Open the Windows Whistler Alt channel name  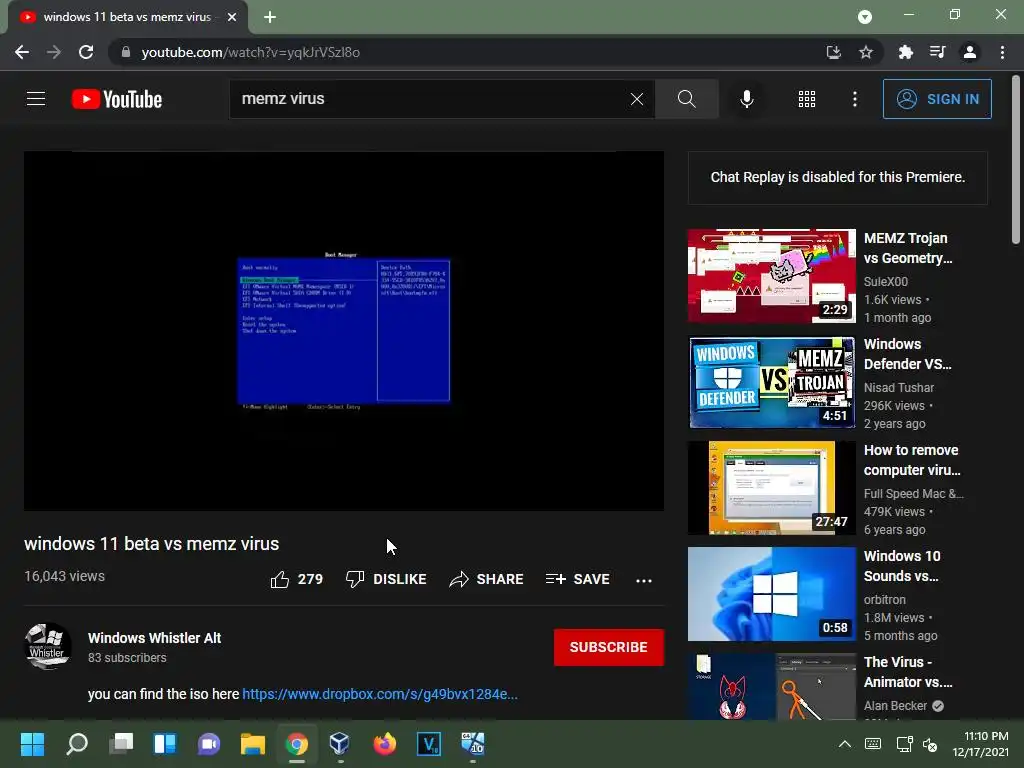[x=155, y=638]
